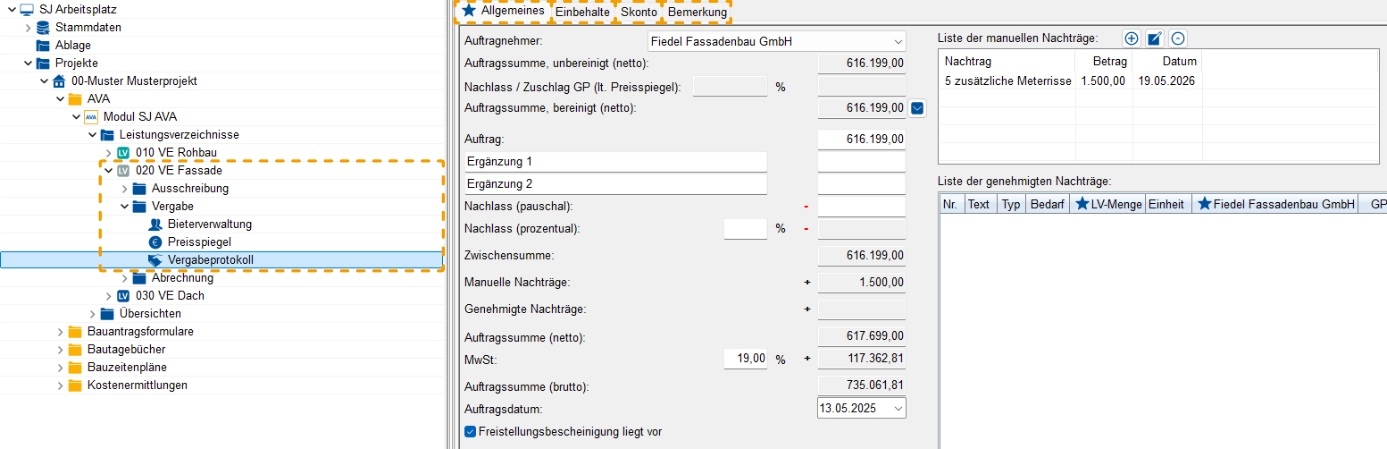Edit the selected manual Nachtrag with pencil icon
The width and height of the screenshot is (1387, 449).
click(1155, 38)
